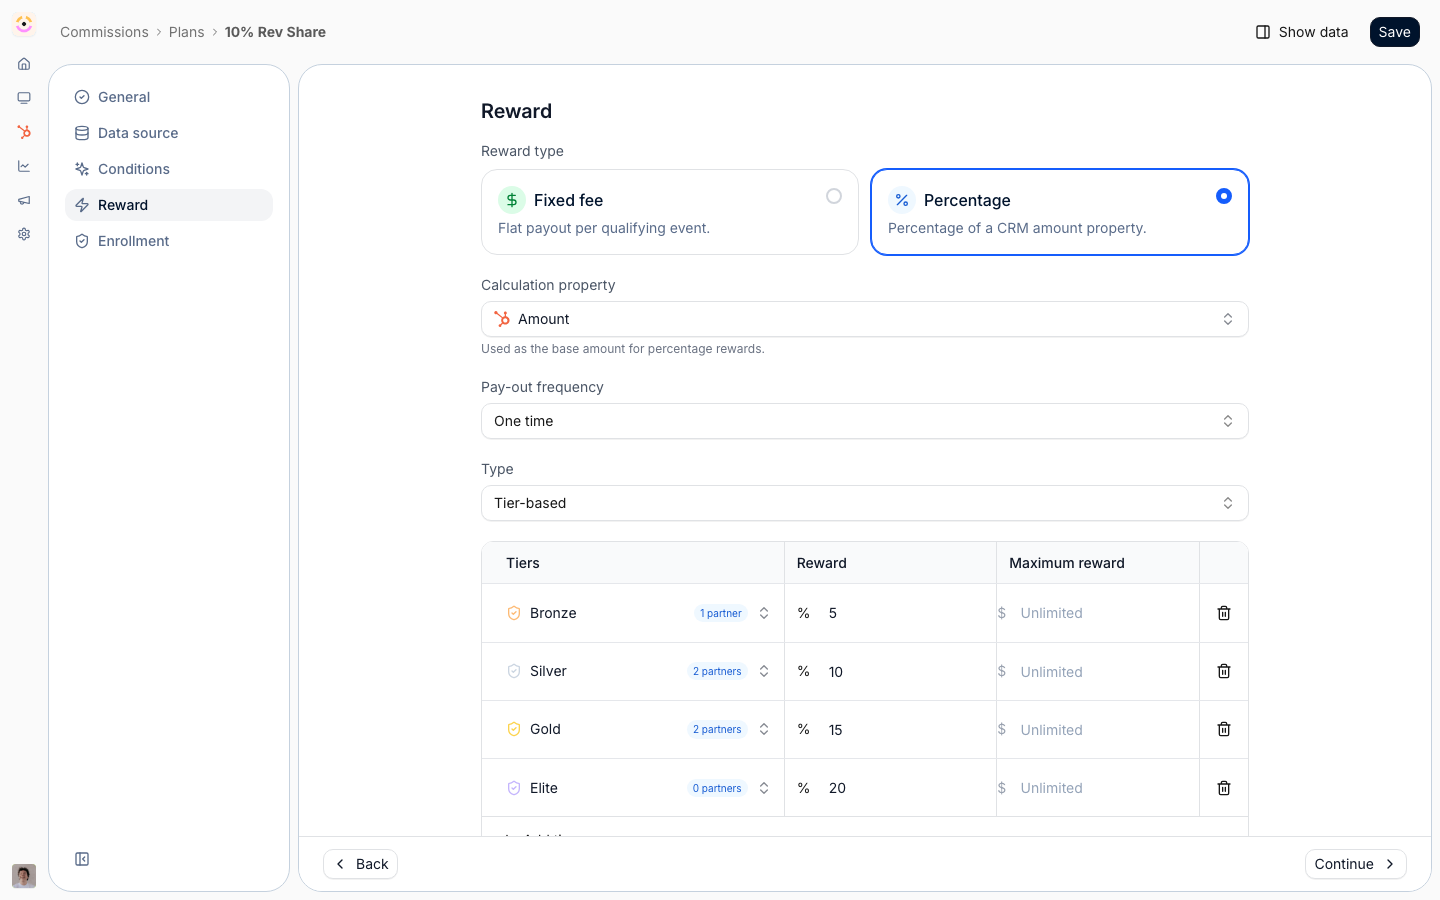This screenshot has height=900, width=1440.
Task: Go to the Conditions section
Action: coord(169,169)
